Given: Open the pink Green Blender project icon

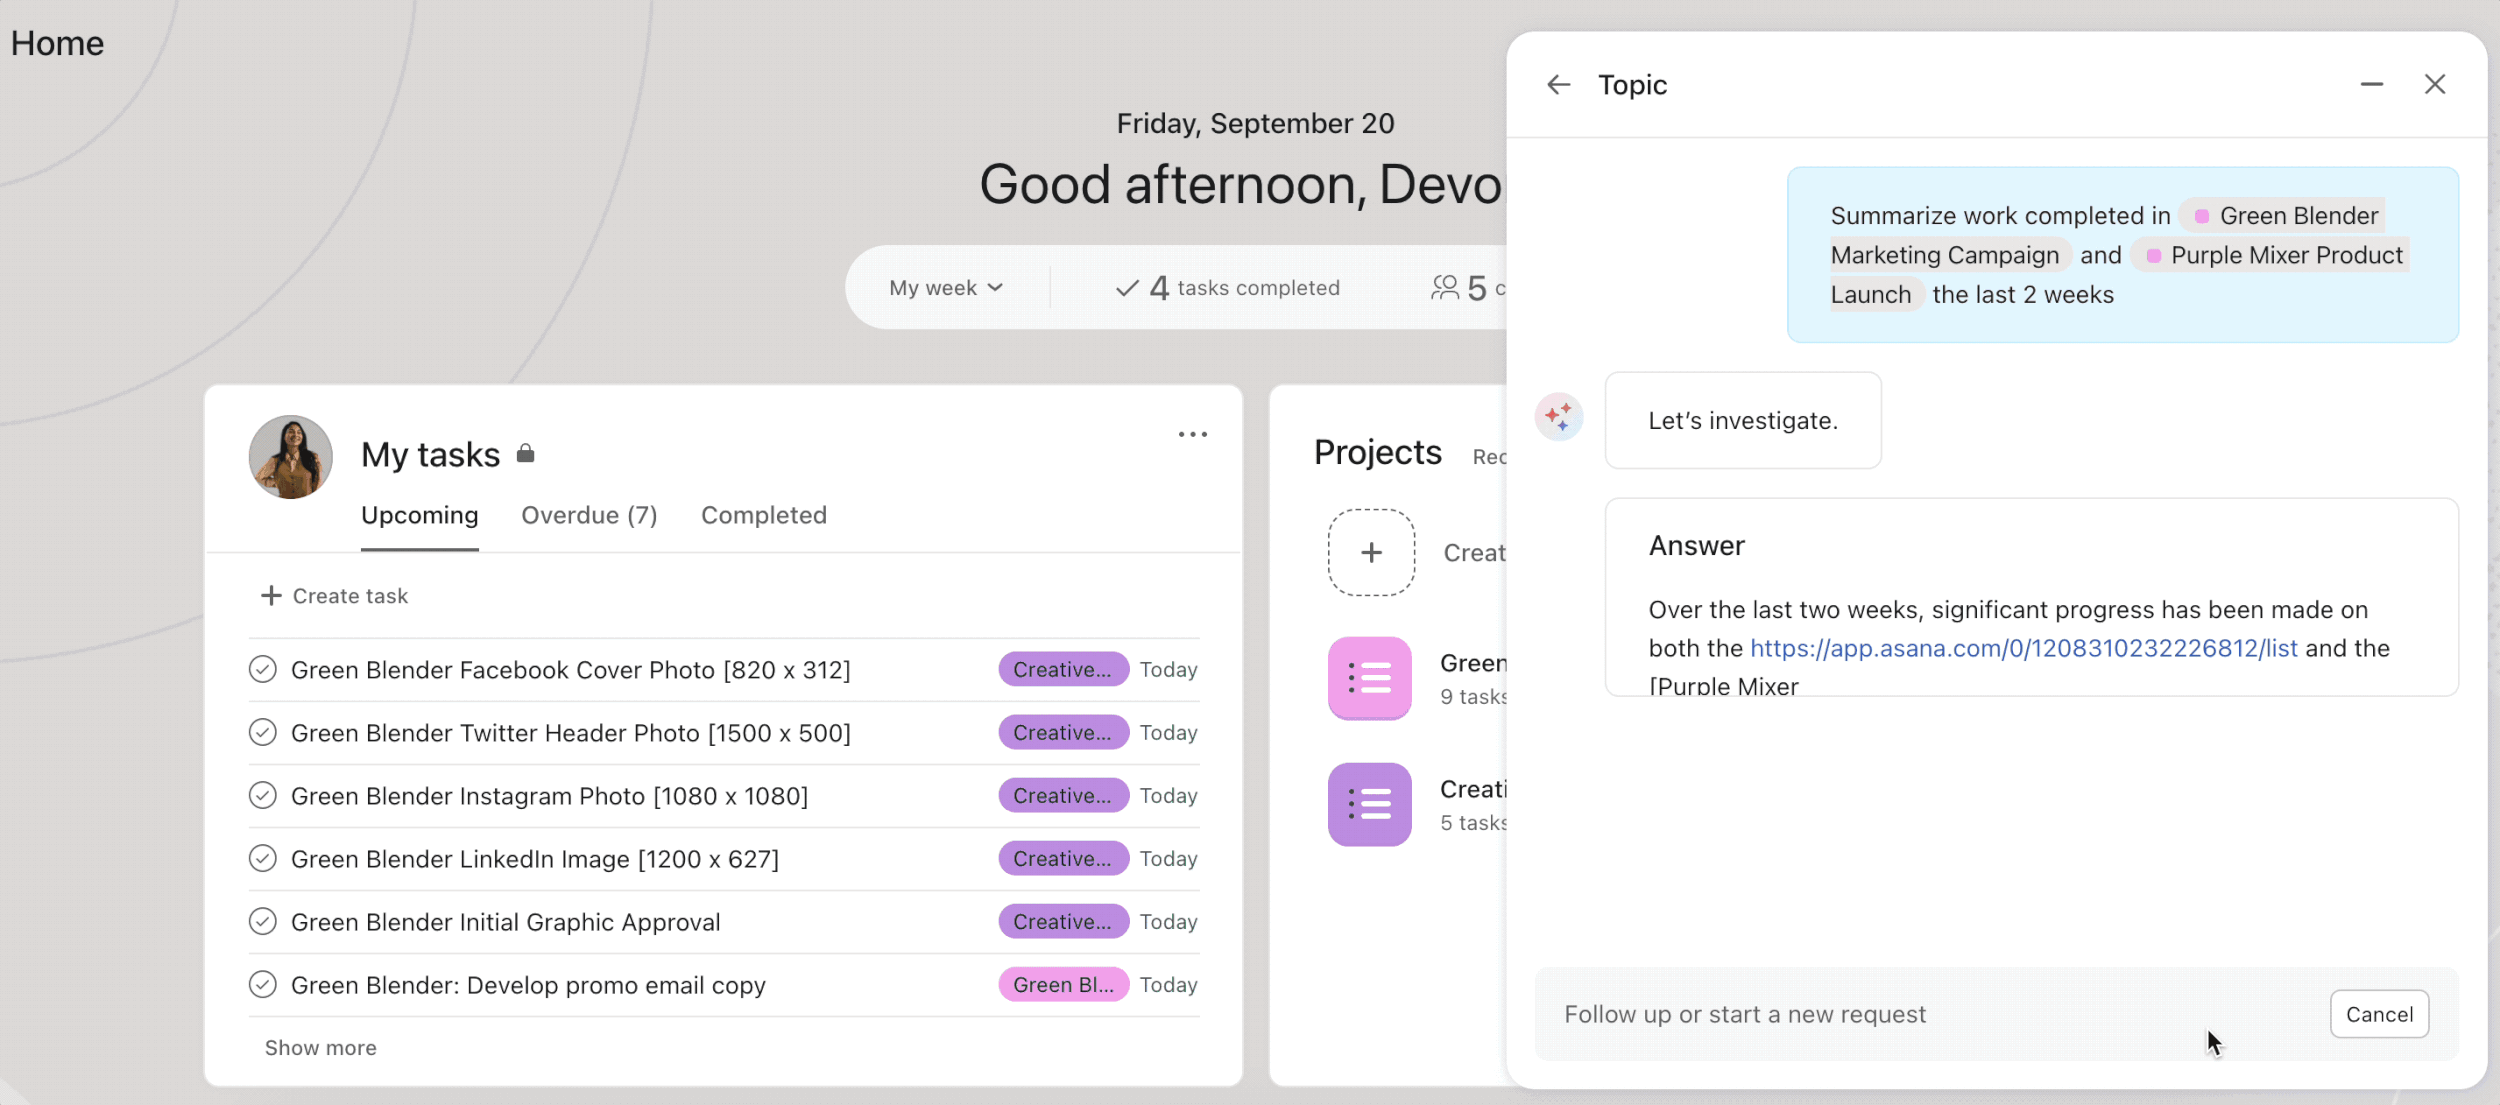Looking at the screenshot, I should coord(1369,678).
